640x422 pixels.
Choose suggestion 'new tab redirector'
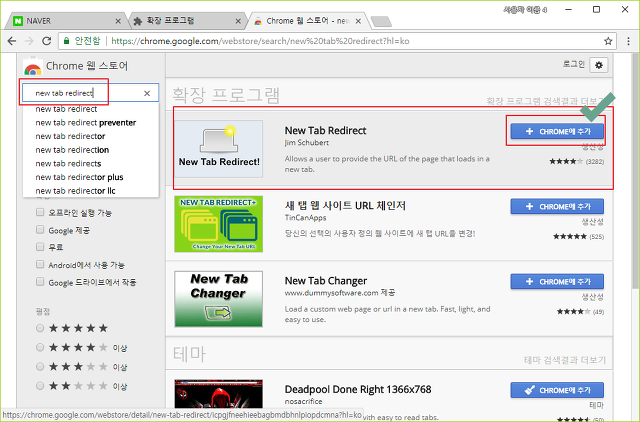(x=70, y=136)
